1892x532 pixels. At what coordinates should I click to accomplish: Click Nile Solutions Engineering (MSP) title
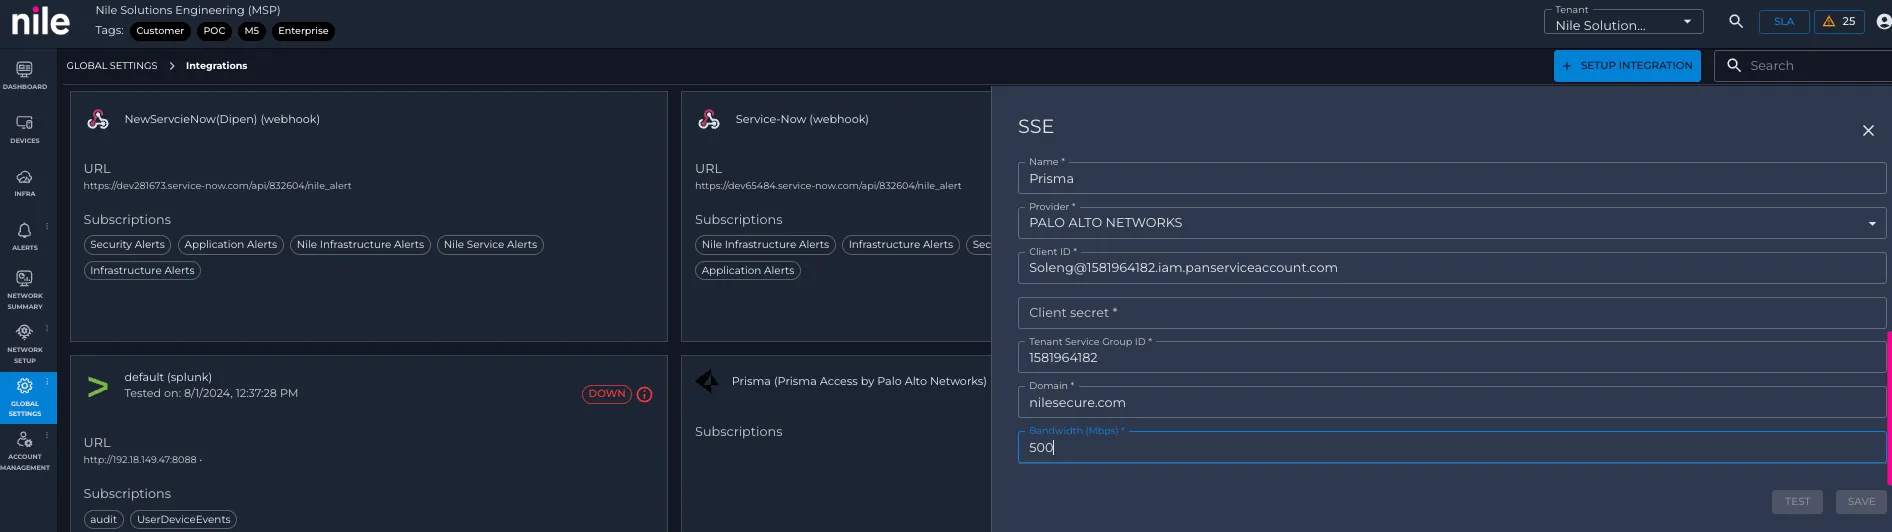pyautogui.click(x=188, y=10)
